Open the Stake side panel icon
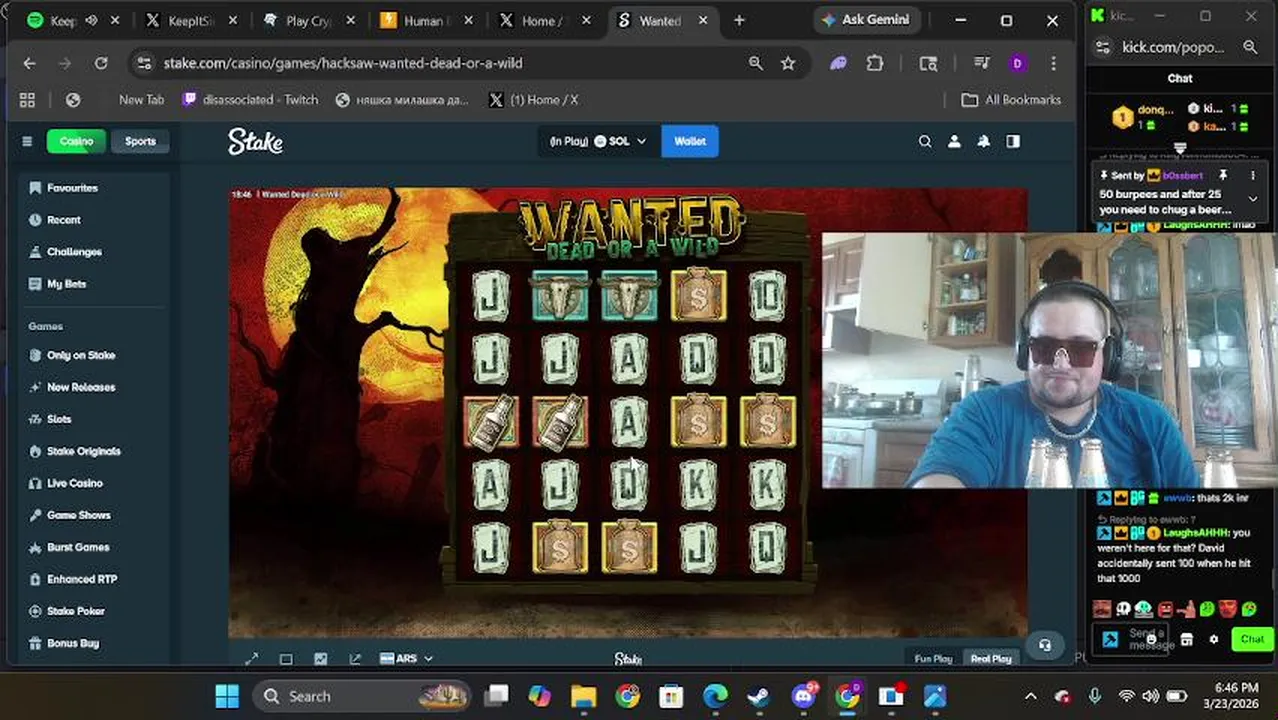Image resolution: width=1278 pixels, height=720 pixels. (x=1013, y=141)
